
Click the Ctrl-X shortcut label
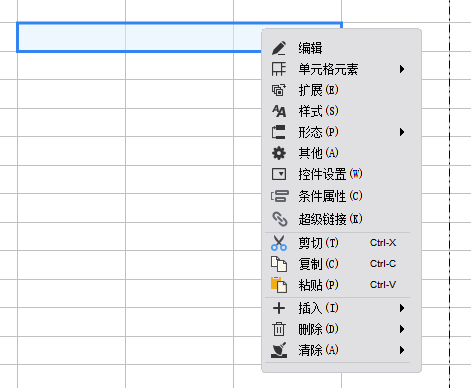point(383,243)
